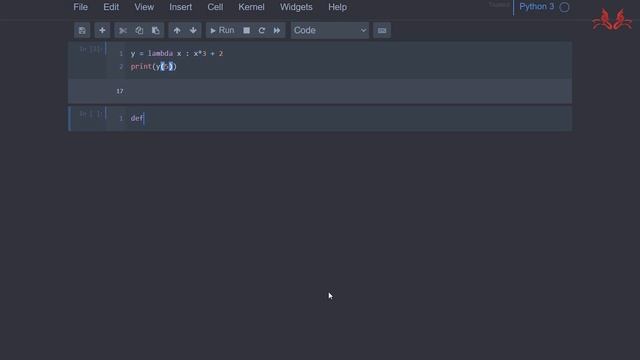Open the Edit menu
The width and height of the screenshot is (640, 360).
pos(111,7)
